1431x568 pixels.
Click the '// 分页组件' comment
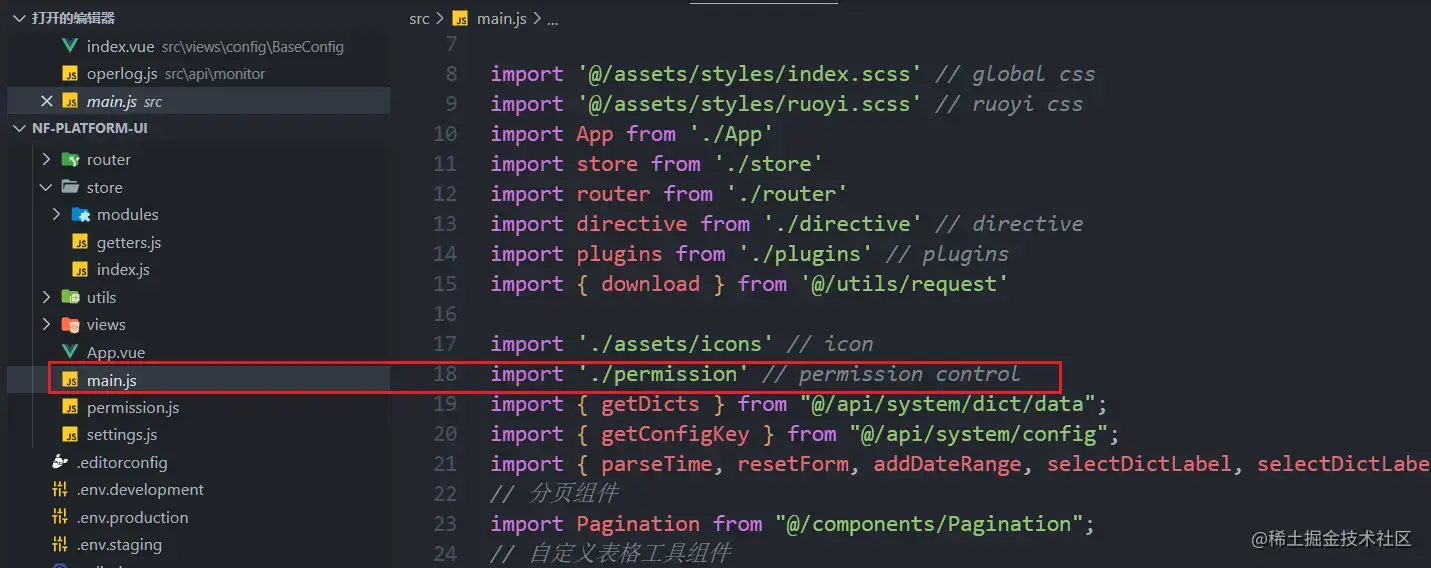tap(555, 494)
